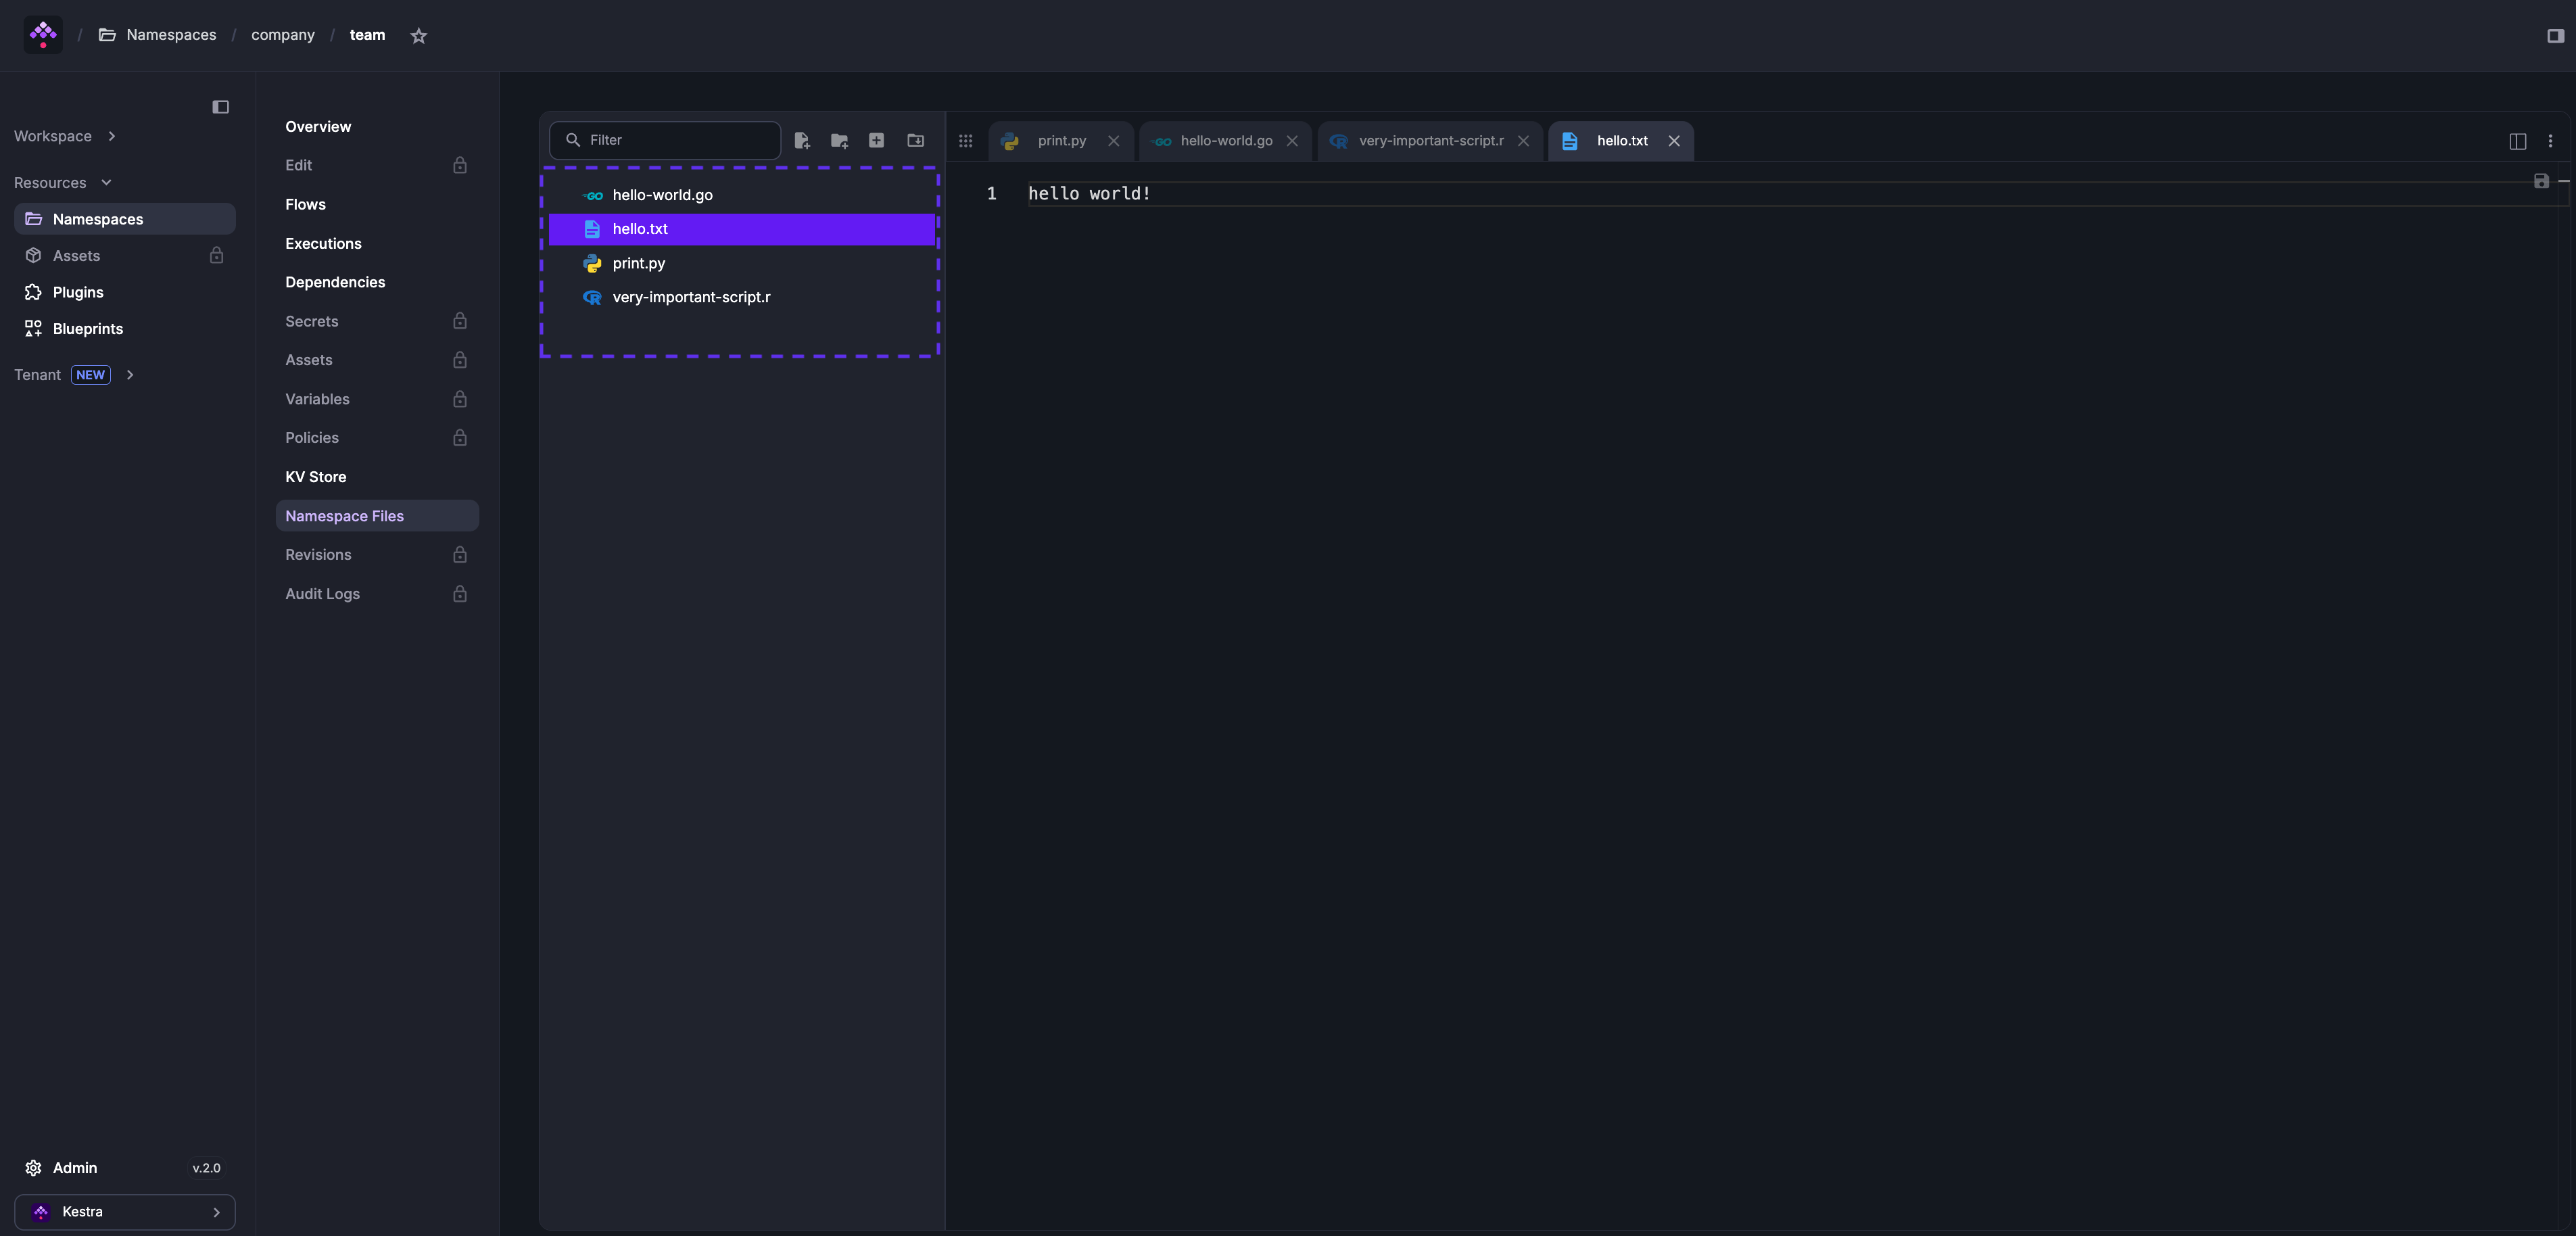Open very-important-script.r in the file tree
The width and height of the screenshot is (2576, 1236).
click(x=742, y=297)
